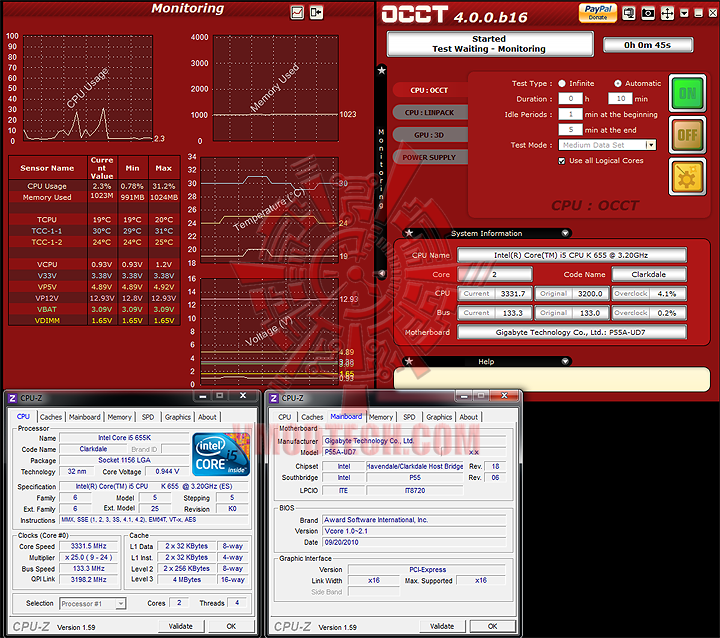720x638 pixels.
Task: Click Validate in the right CPU-Z window
Action: click(x=442, y=626)
